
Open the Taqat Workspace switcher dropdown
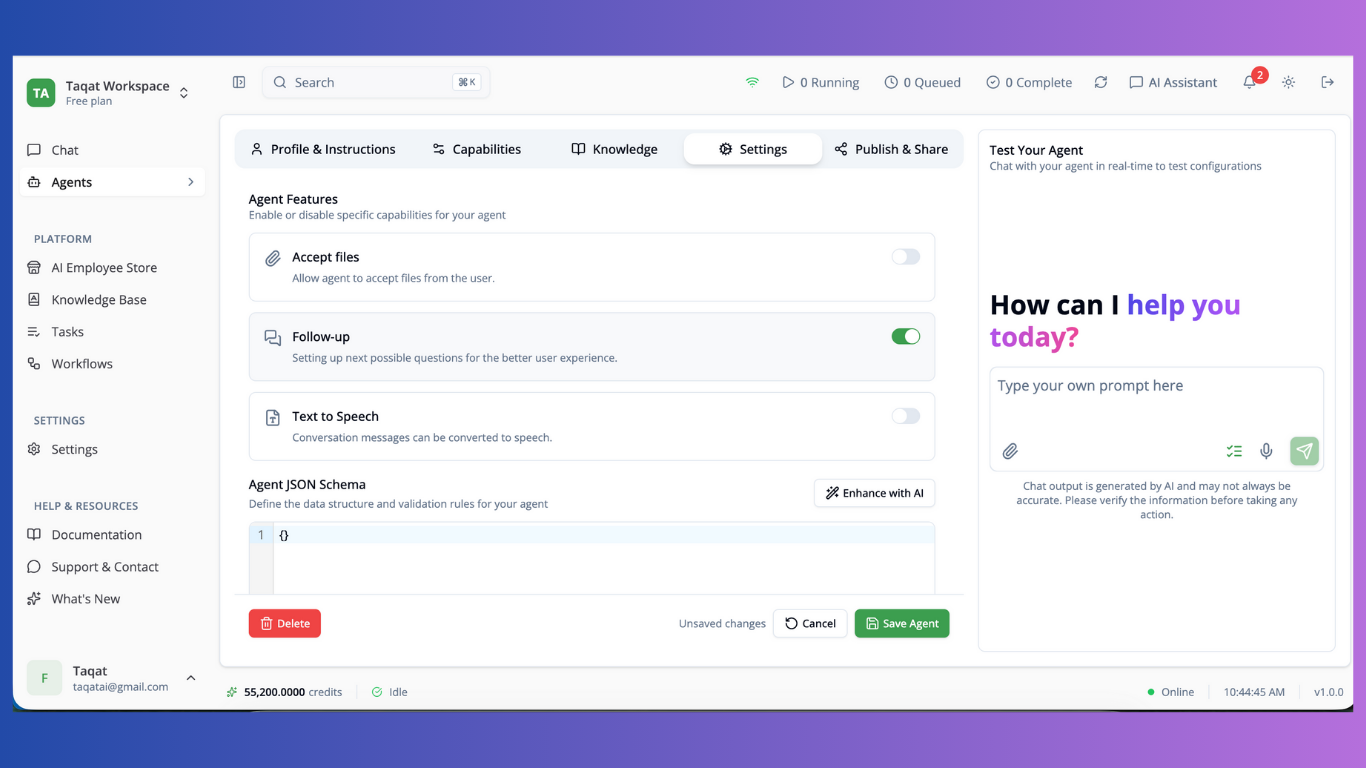coord(184,93)
